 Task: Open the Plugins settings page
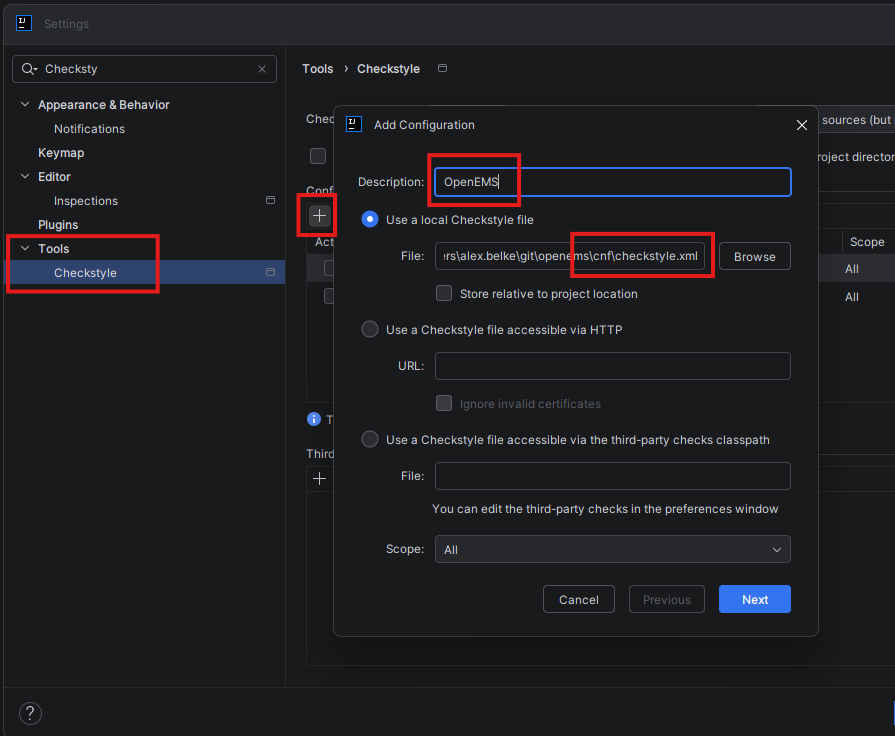58,225
